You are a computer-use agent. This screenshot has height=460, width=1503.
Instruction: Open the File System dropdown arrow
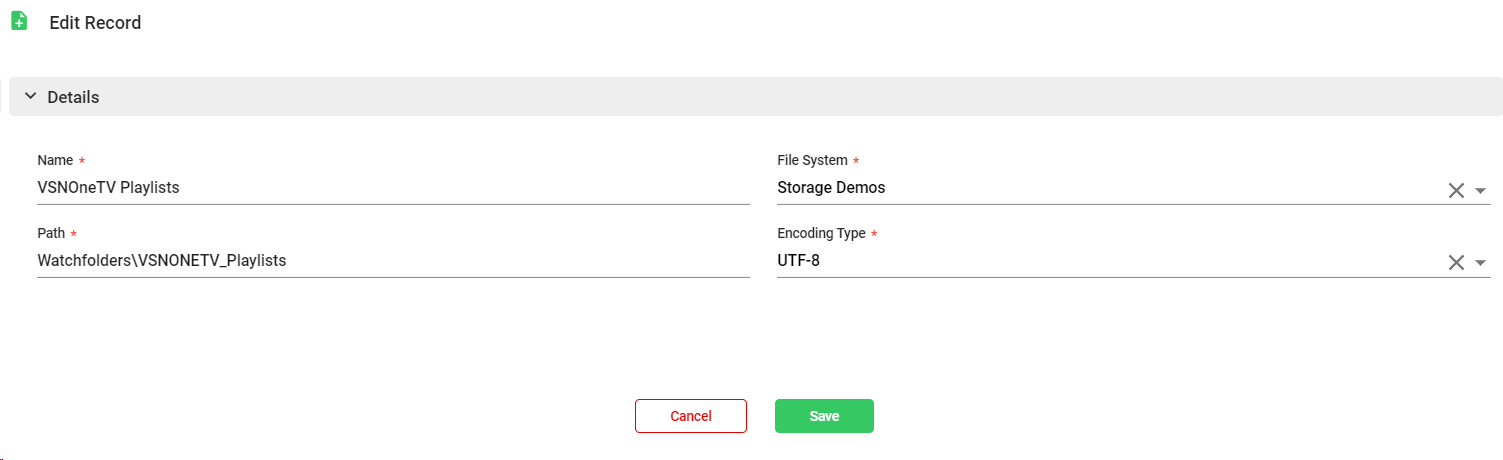coord(1481,190)
